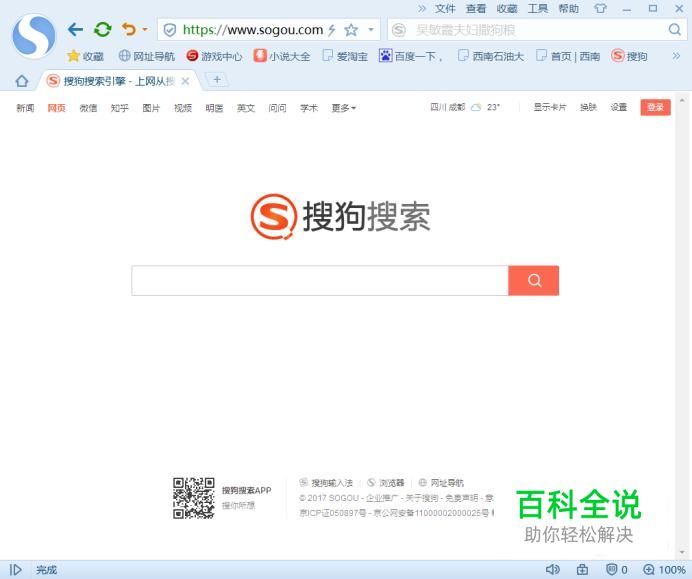Expand more bookmarks chevron

tap(676, 56)
